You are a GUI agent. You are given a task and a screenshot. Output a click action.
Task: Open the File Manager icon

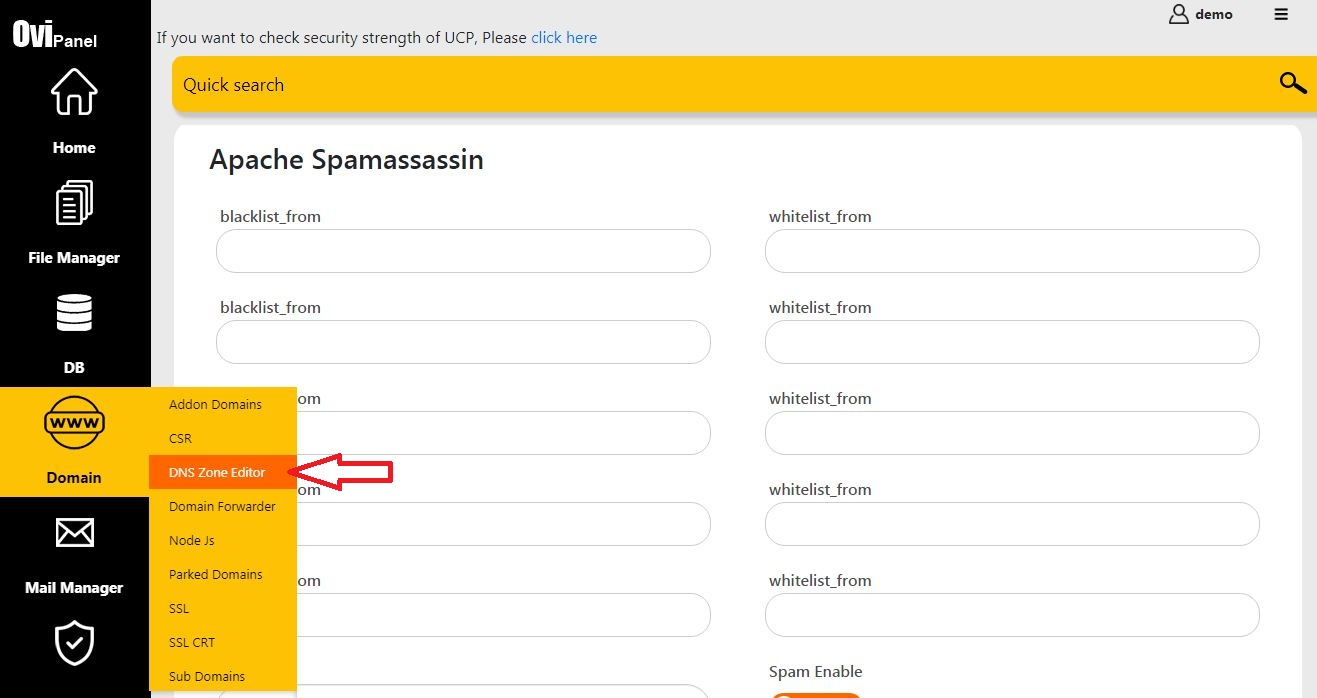(74, 202)
